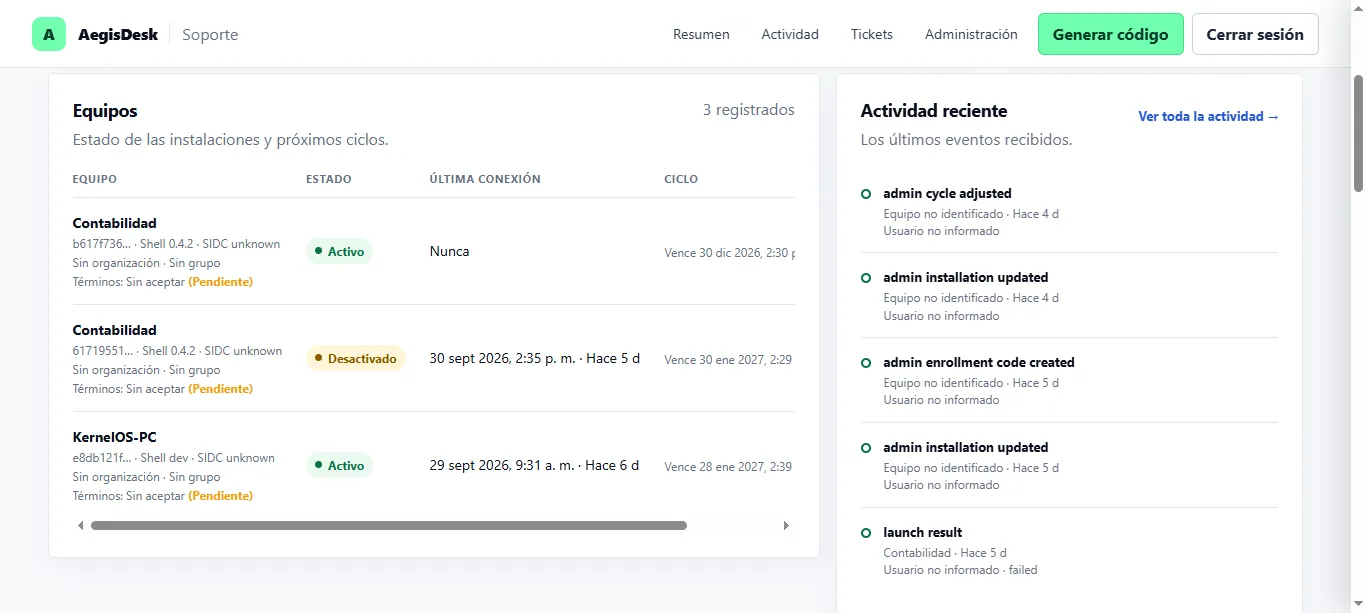Click the 29 sept 2026, 9:31 a. m. connection cell

(x=534, y=465)
